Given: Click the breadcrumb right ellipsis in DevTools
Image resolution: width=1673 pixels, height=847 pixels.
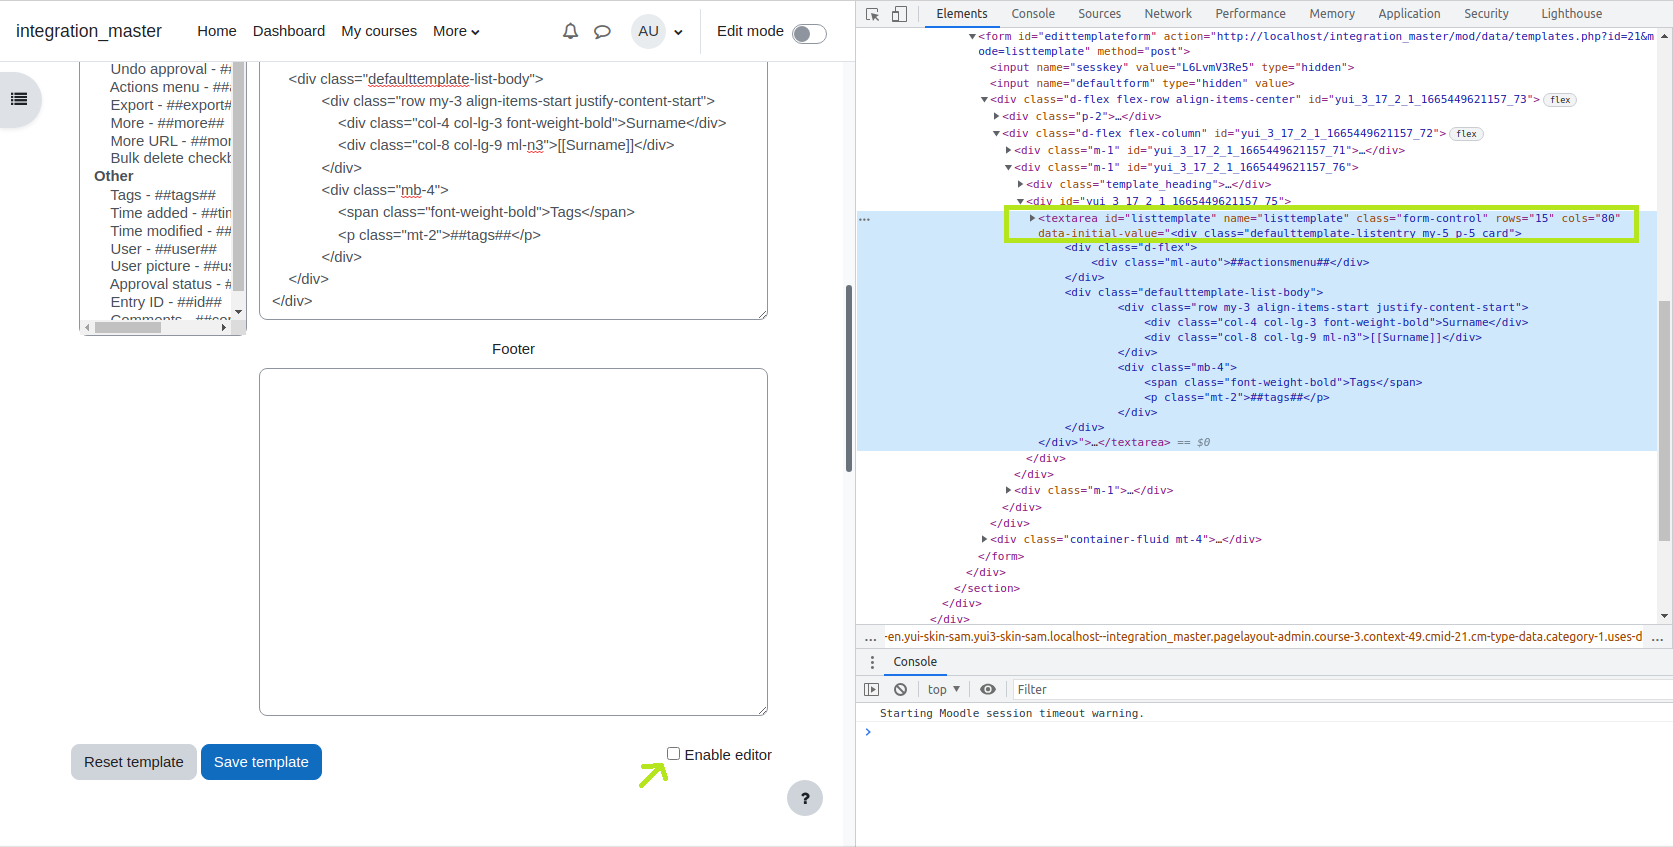Looking at the screenshot, I should tap(1657, 637).
